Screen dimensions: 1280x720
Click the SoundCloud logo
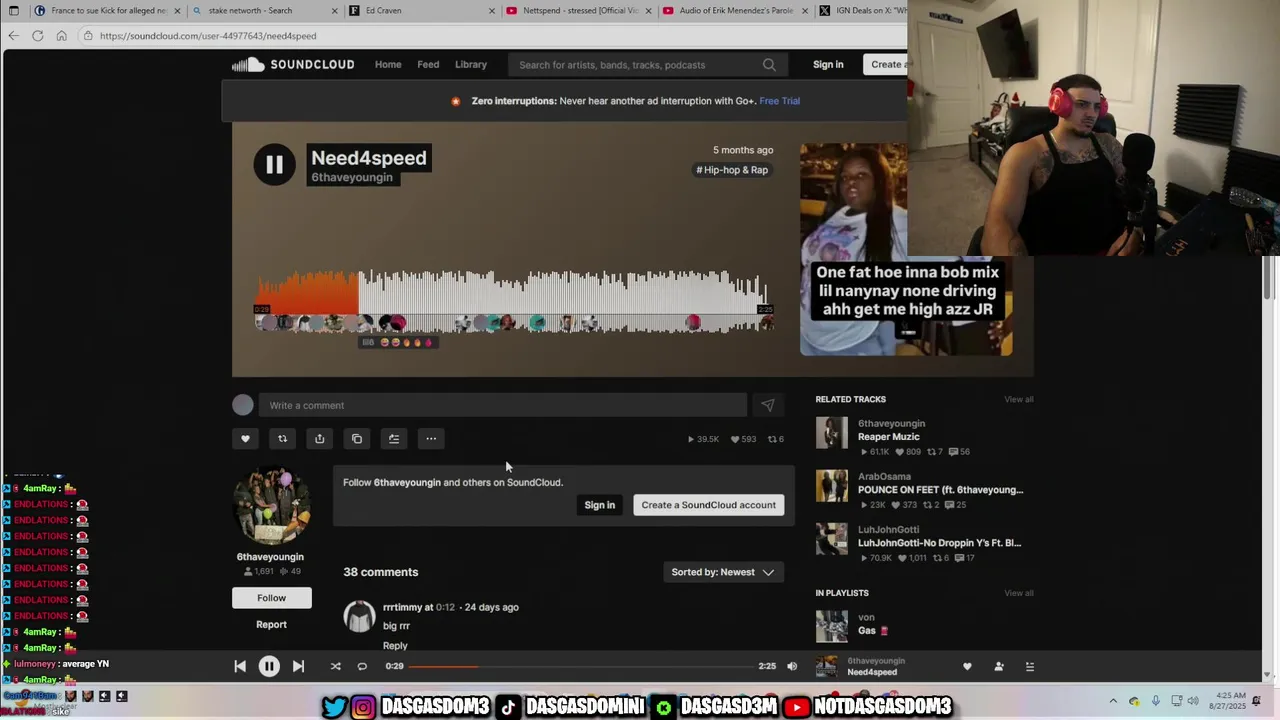293,65
